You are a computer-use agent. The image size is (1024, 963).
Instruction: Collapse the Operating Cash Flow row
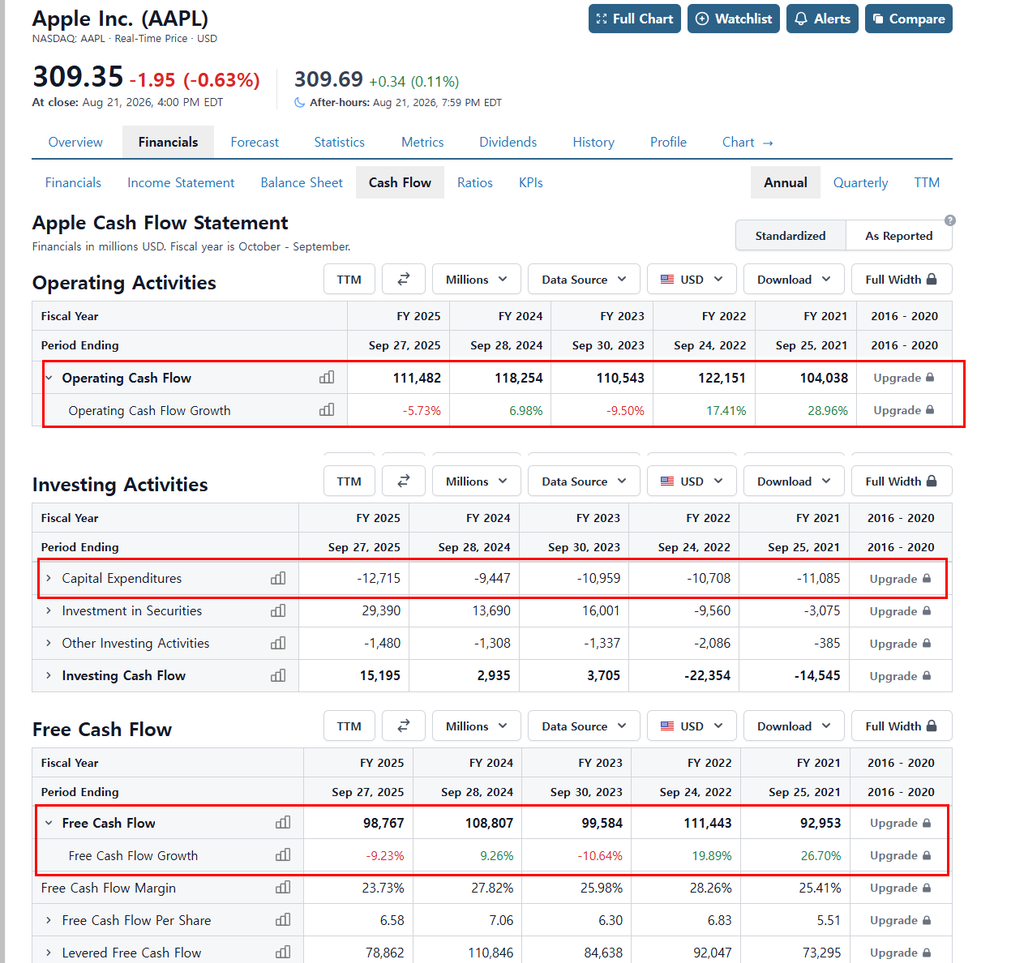49,378
